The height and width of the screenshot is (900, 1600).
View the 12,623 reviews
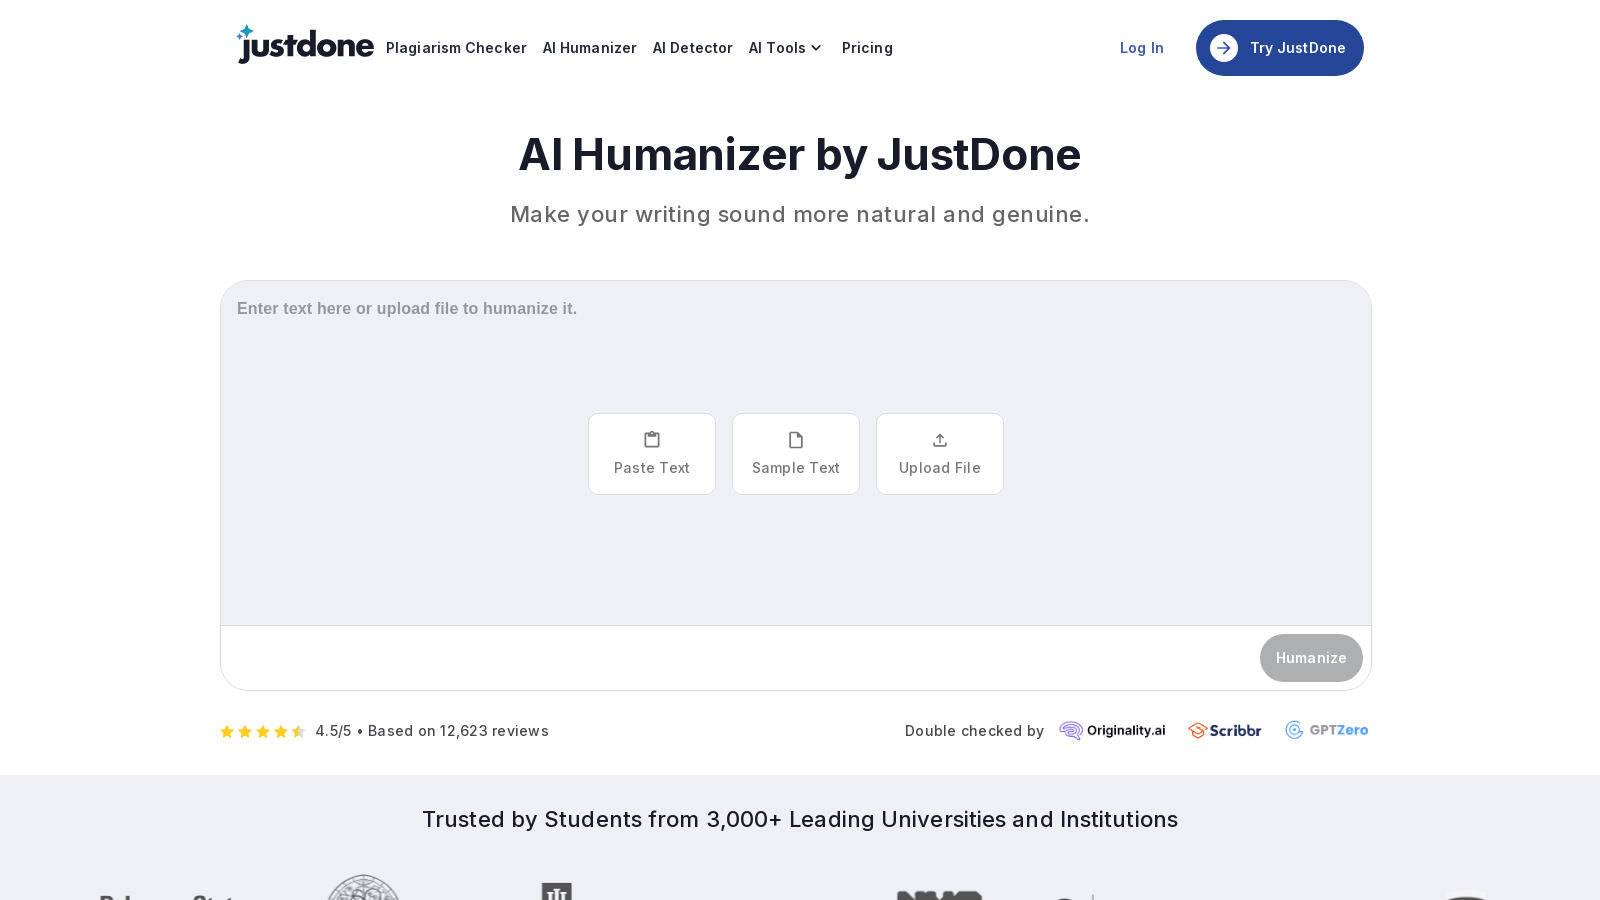494,731
